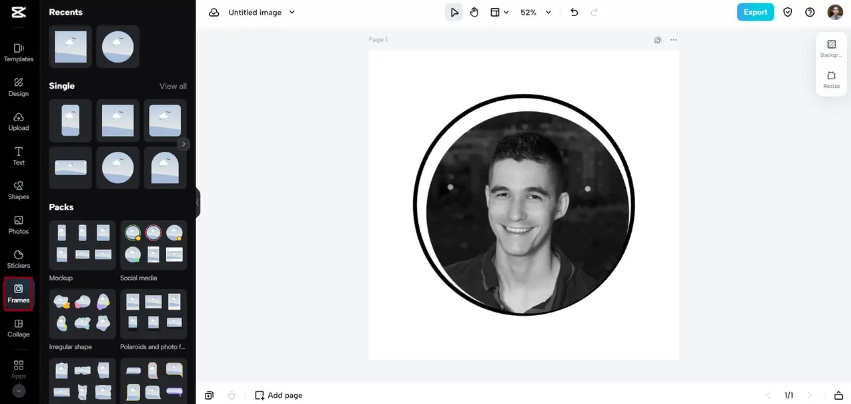Open the dropdown next to Untitled image
Image resolution: width=851 pixels, height=404 pixels.
[292, 12]
